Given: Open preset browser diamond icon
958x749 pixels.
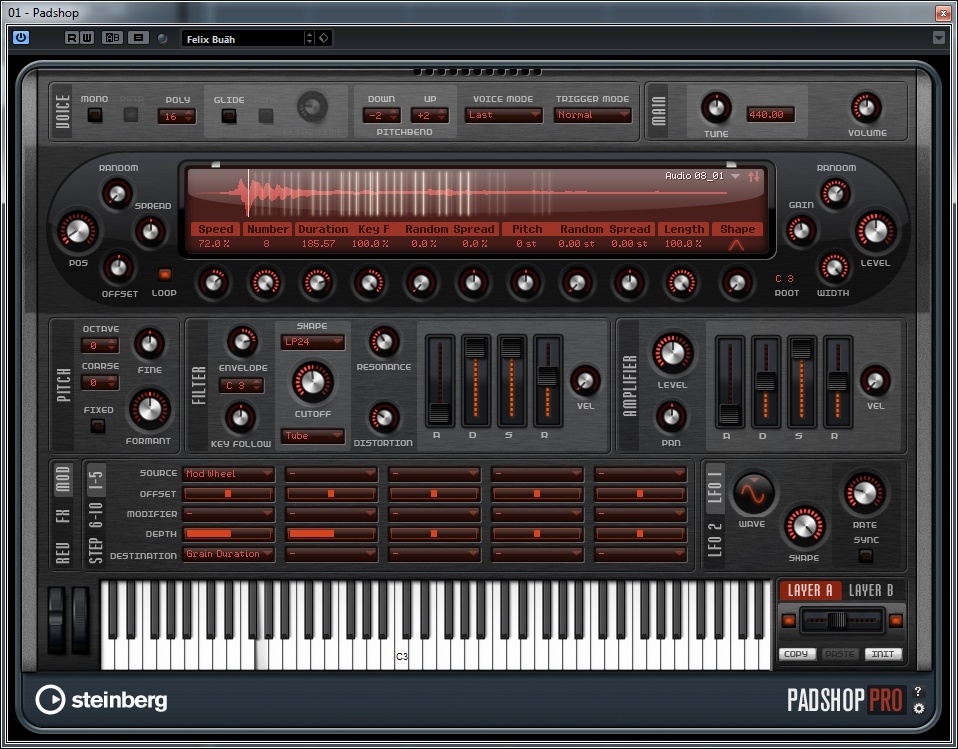Looking at the screenshot, I should tap(324, 38).
